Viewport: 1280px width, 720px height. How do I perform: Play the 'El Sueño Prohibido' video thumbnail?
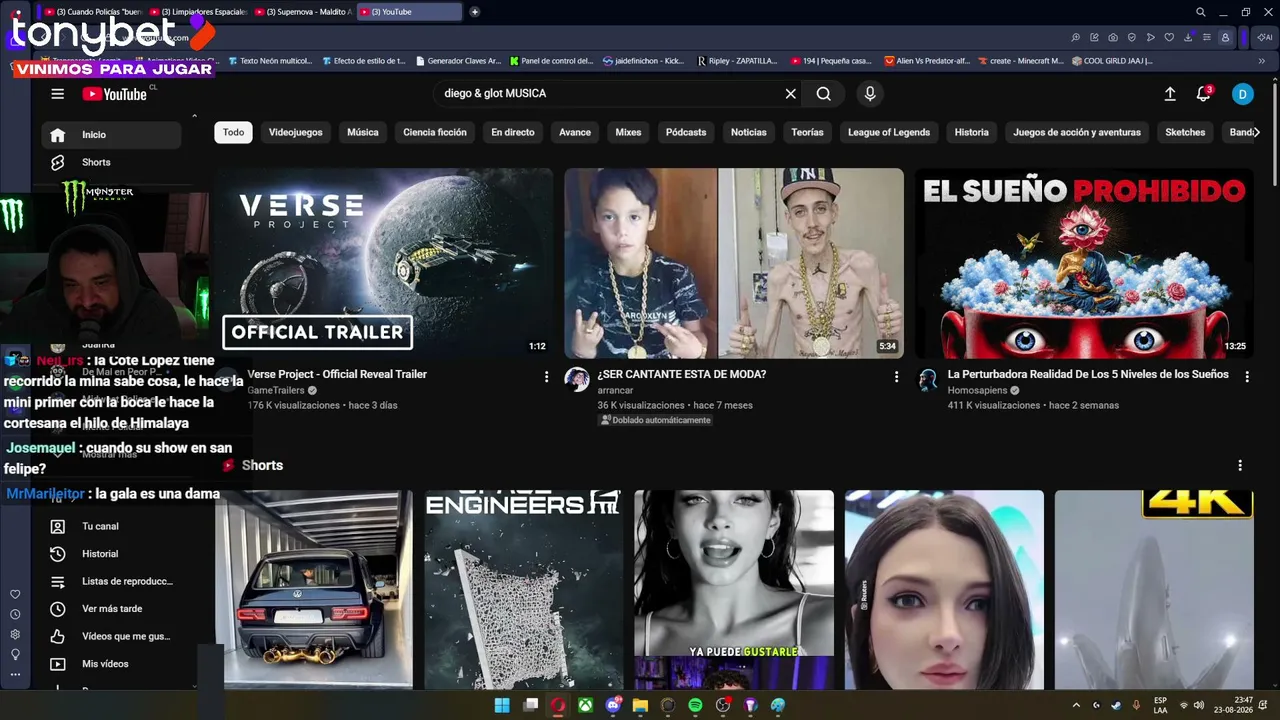1084,263
